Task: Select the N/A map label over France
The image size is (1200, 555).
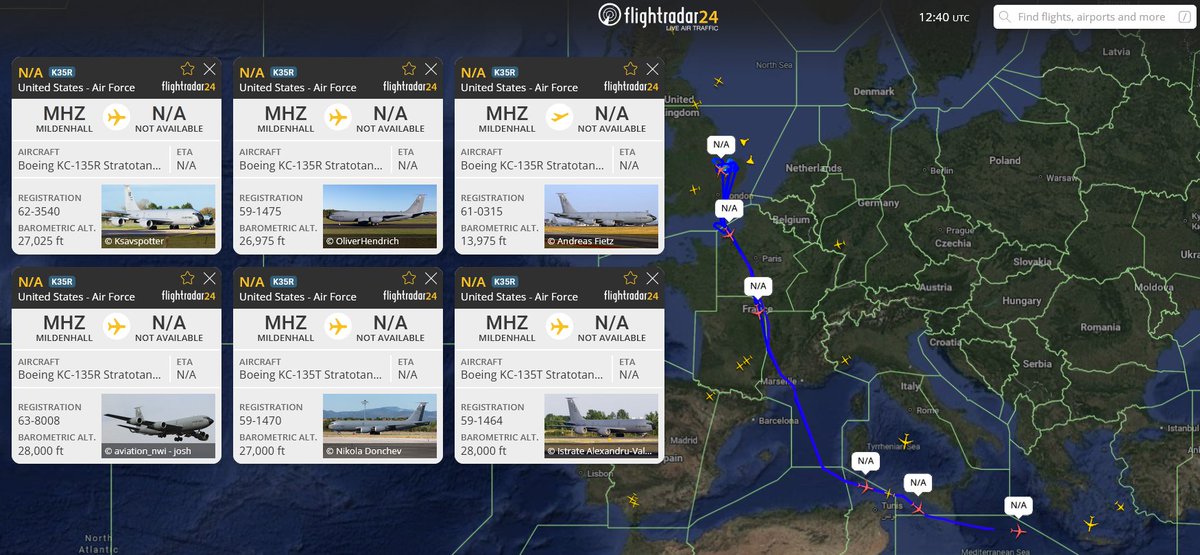Action: 757,286
